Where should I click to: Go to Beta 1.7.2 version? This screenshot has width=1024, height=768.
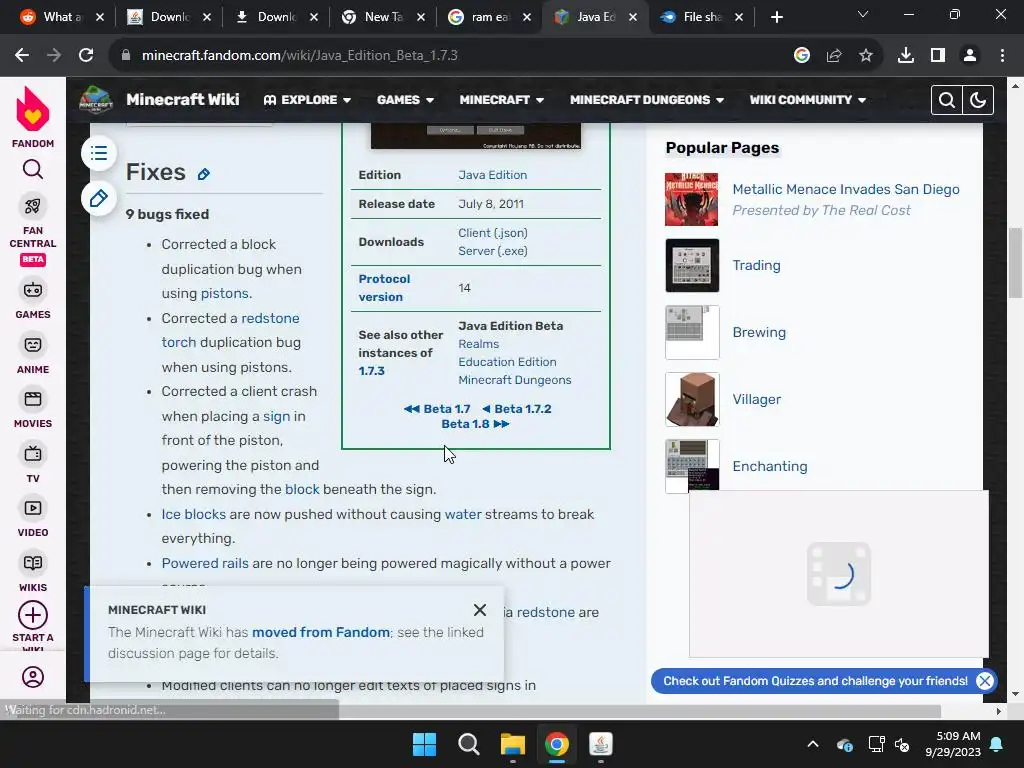click(517, 409)
